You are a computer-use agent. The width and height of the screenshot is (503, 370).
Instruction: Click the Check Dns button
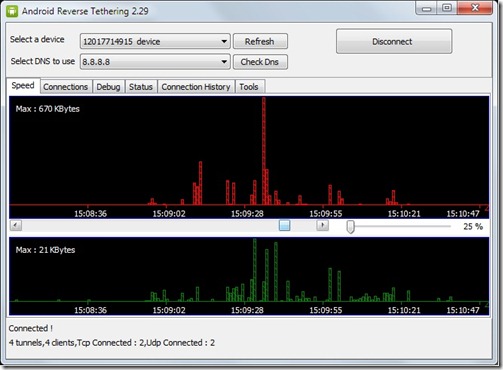point(260,62)
